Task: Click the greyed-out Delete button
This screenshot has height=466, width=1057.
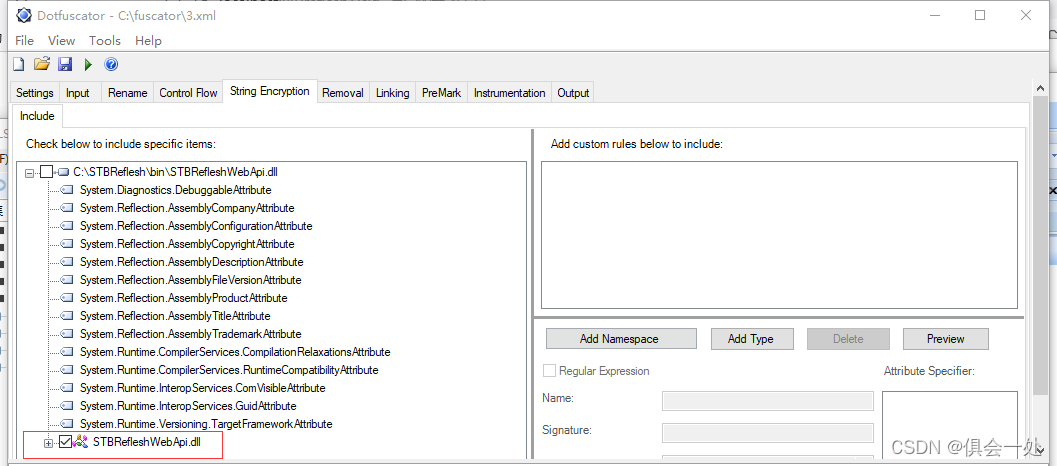Action: pyautogui.click(x=848, y=339)
